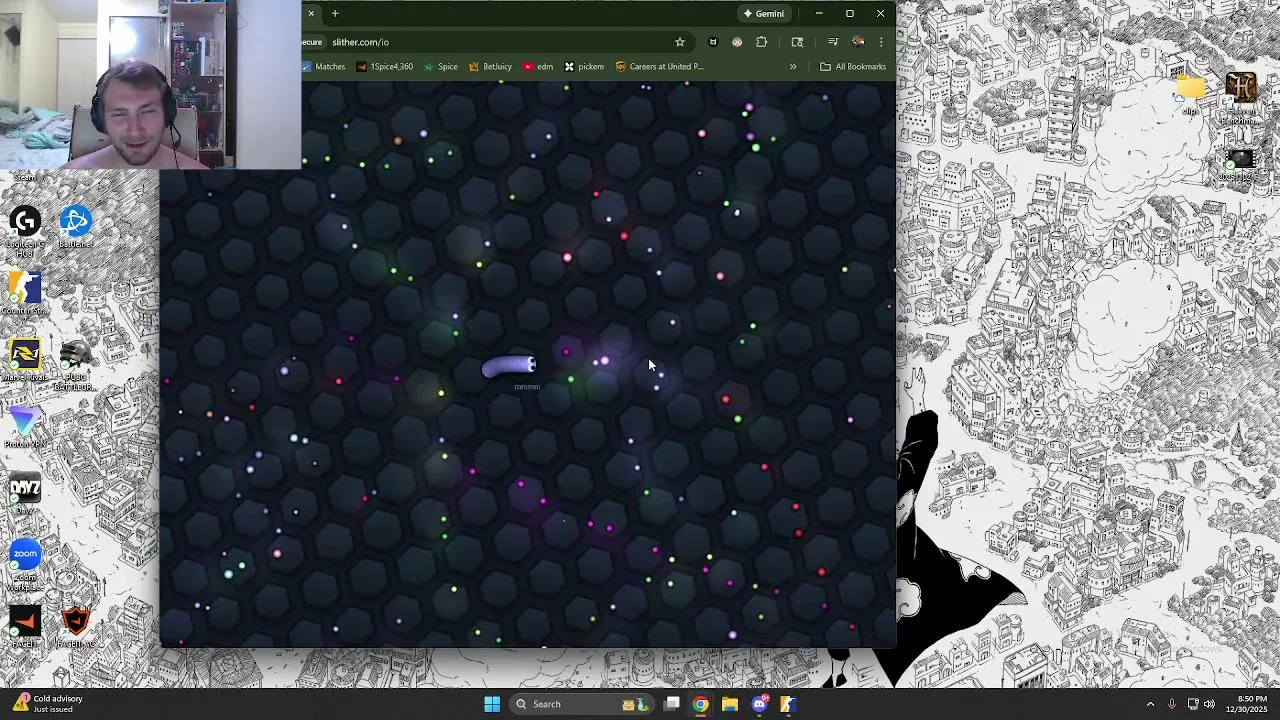Open Proton VPN desktop icon
Screen dimensions: 1280x720
coord(25,427)
